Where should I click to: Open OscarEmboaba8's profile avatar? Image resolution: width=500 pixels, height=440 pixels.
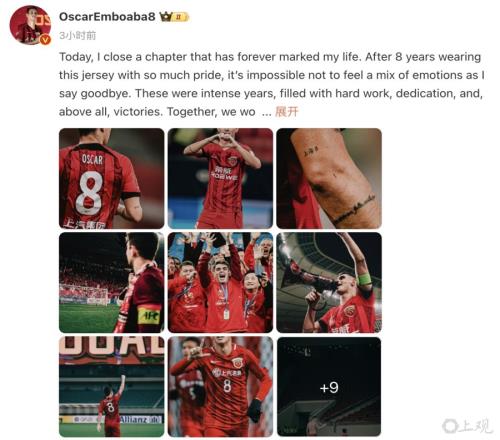pyautogui.click(x=30, y=25)
